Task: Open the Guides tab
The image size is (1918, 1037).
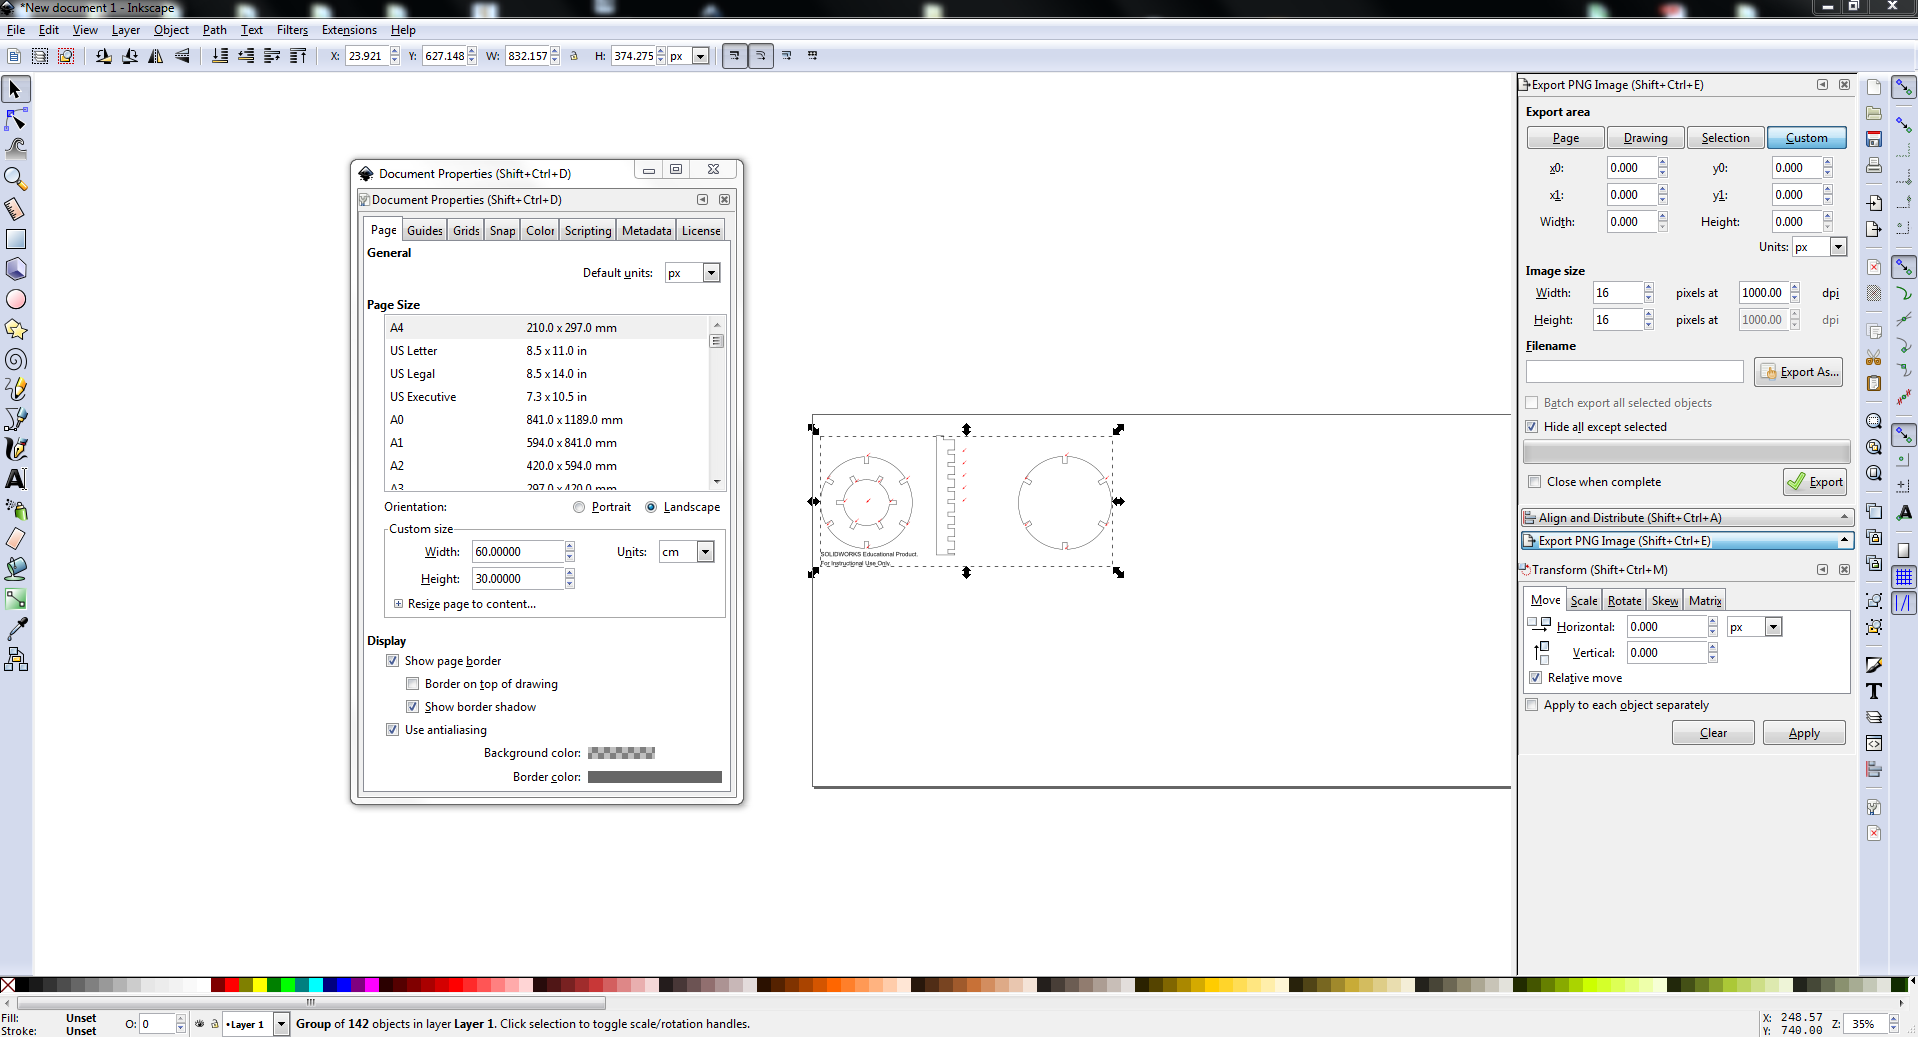Action: (x=424, y=231)
